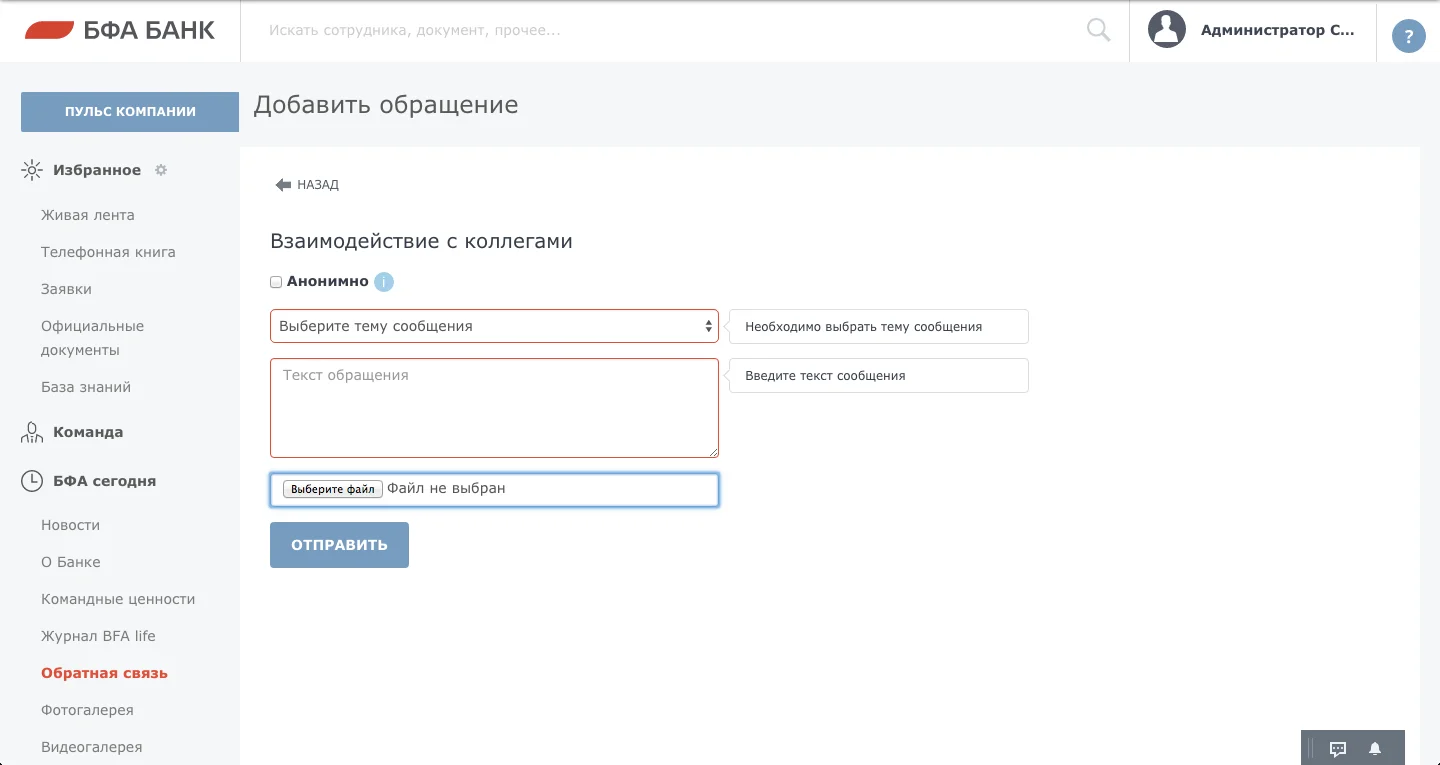The height and width of the screenshot is (765, 1440).
Task: Click the Текст обращения text area
Action: click(494, 408)
